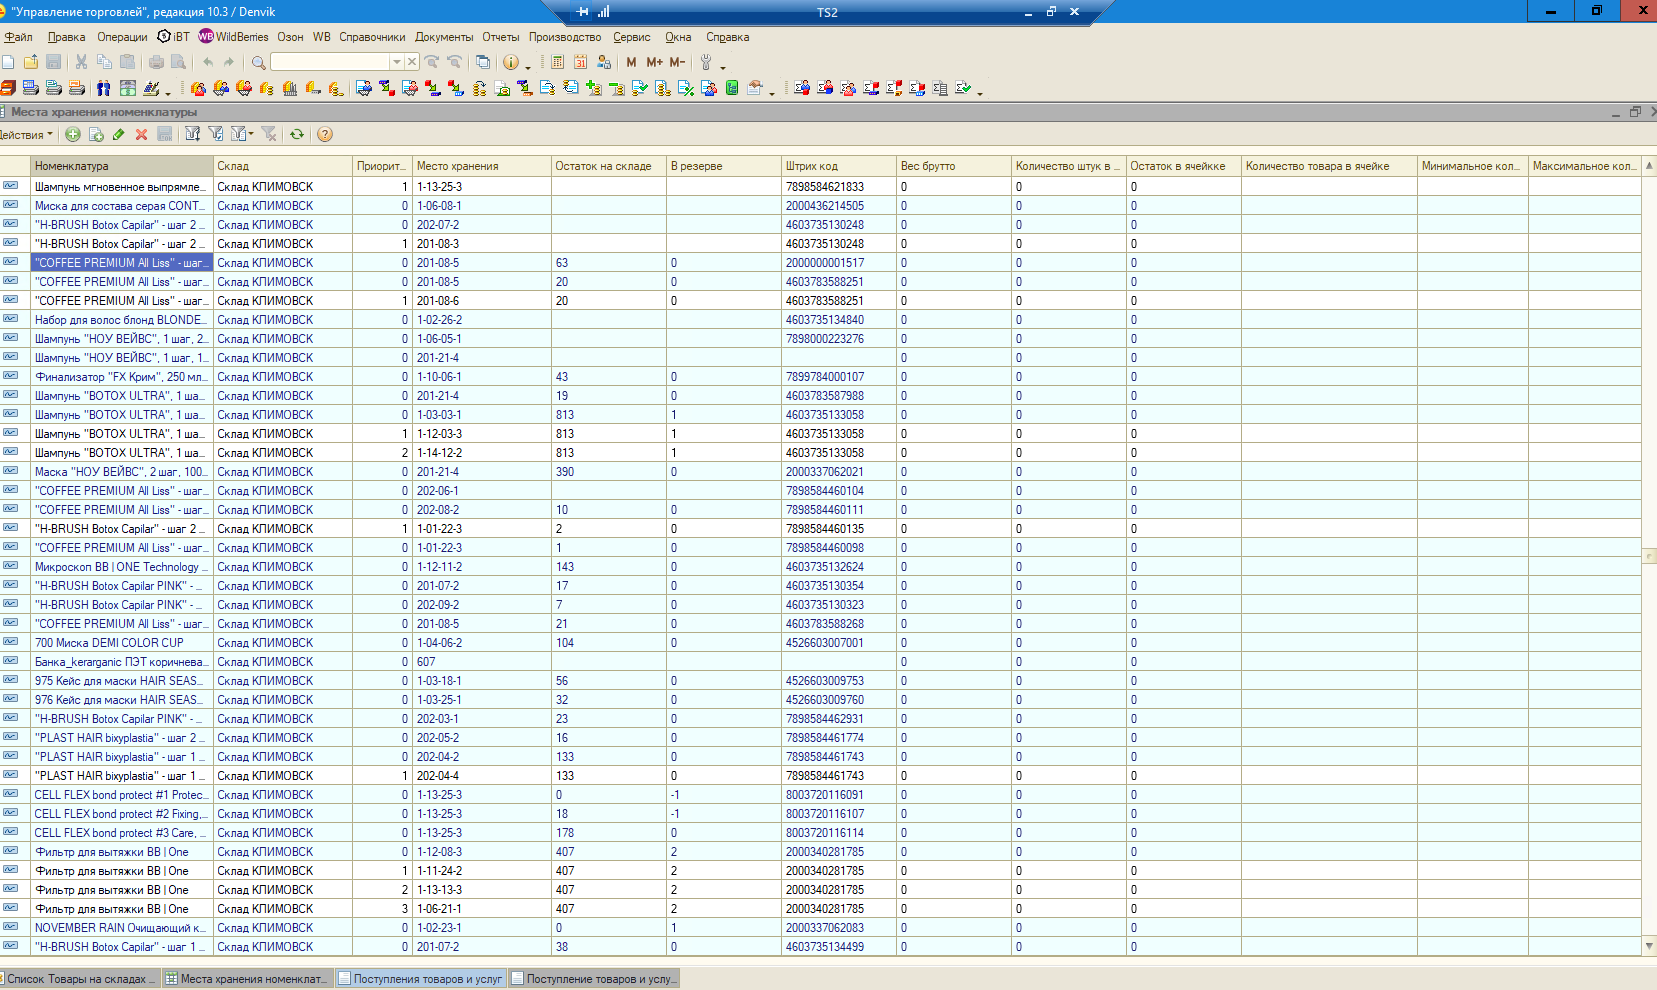Click the copy-record icon beside Add
Image resolution: width=1657 pixels, height=990 pixels.
point(96,134)
